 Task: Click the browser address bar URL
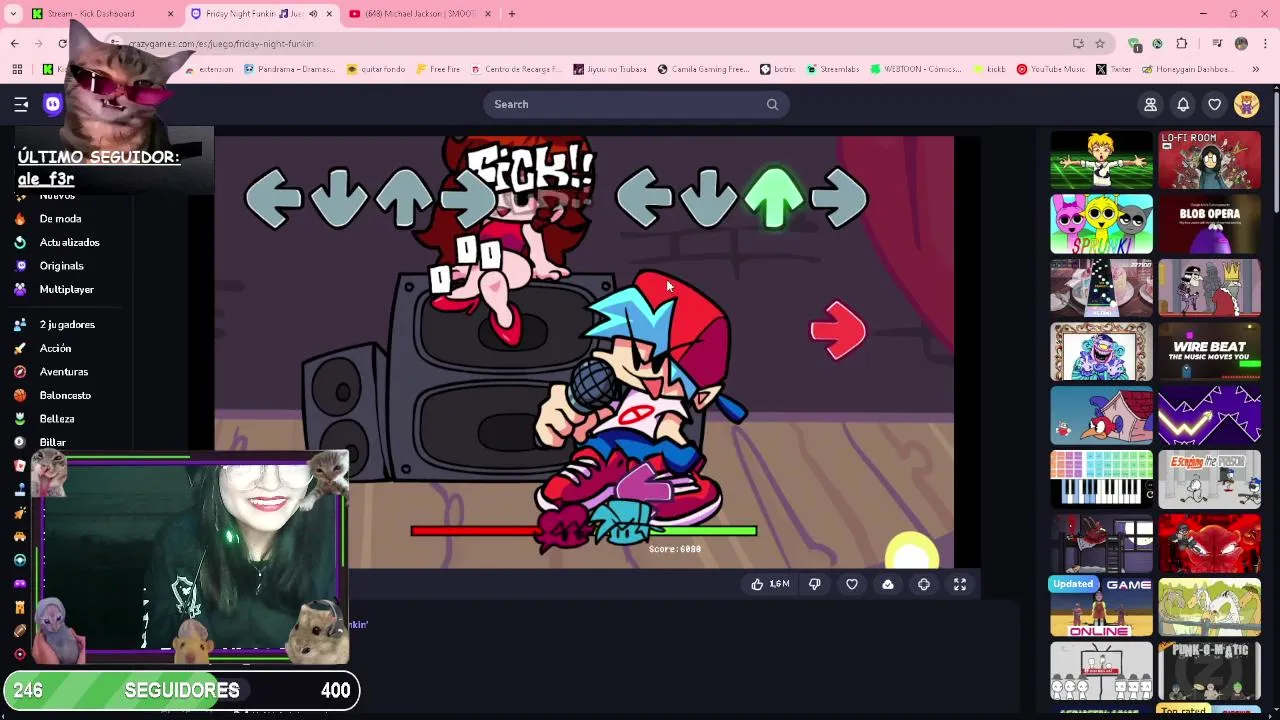(x=222, y=44)
